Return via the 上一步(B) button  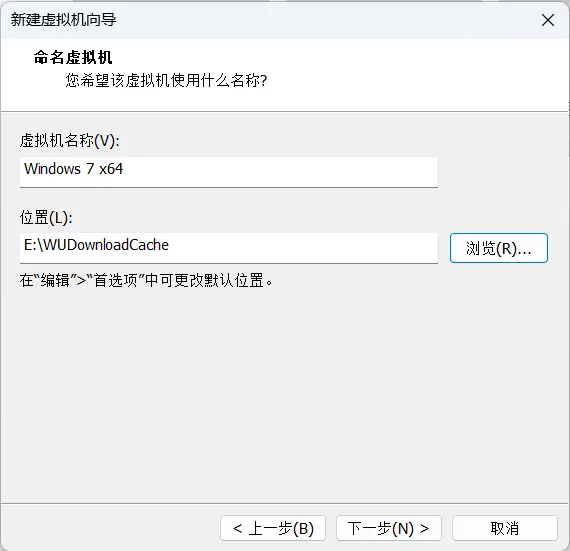tap(273, 528)
